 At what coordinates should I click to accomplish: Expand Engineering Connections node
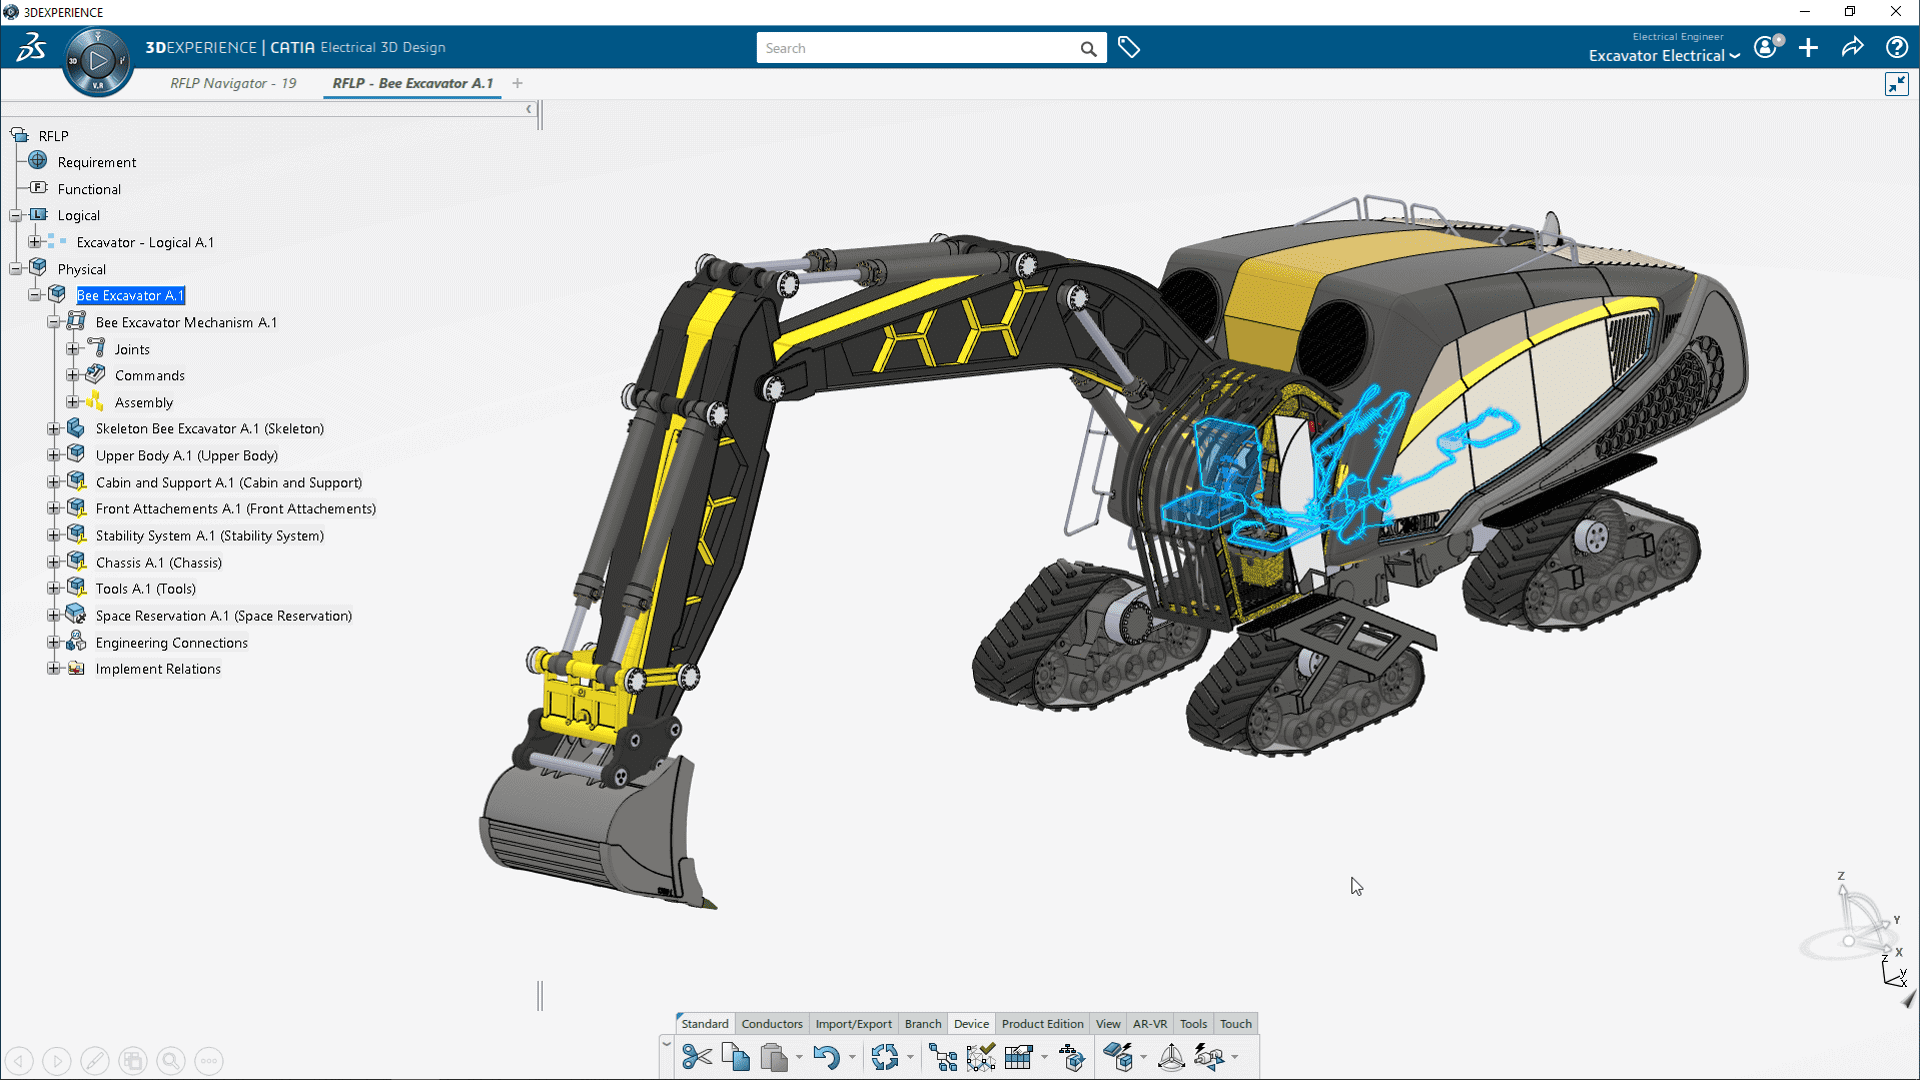point(54,642)
